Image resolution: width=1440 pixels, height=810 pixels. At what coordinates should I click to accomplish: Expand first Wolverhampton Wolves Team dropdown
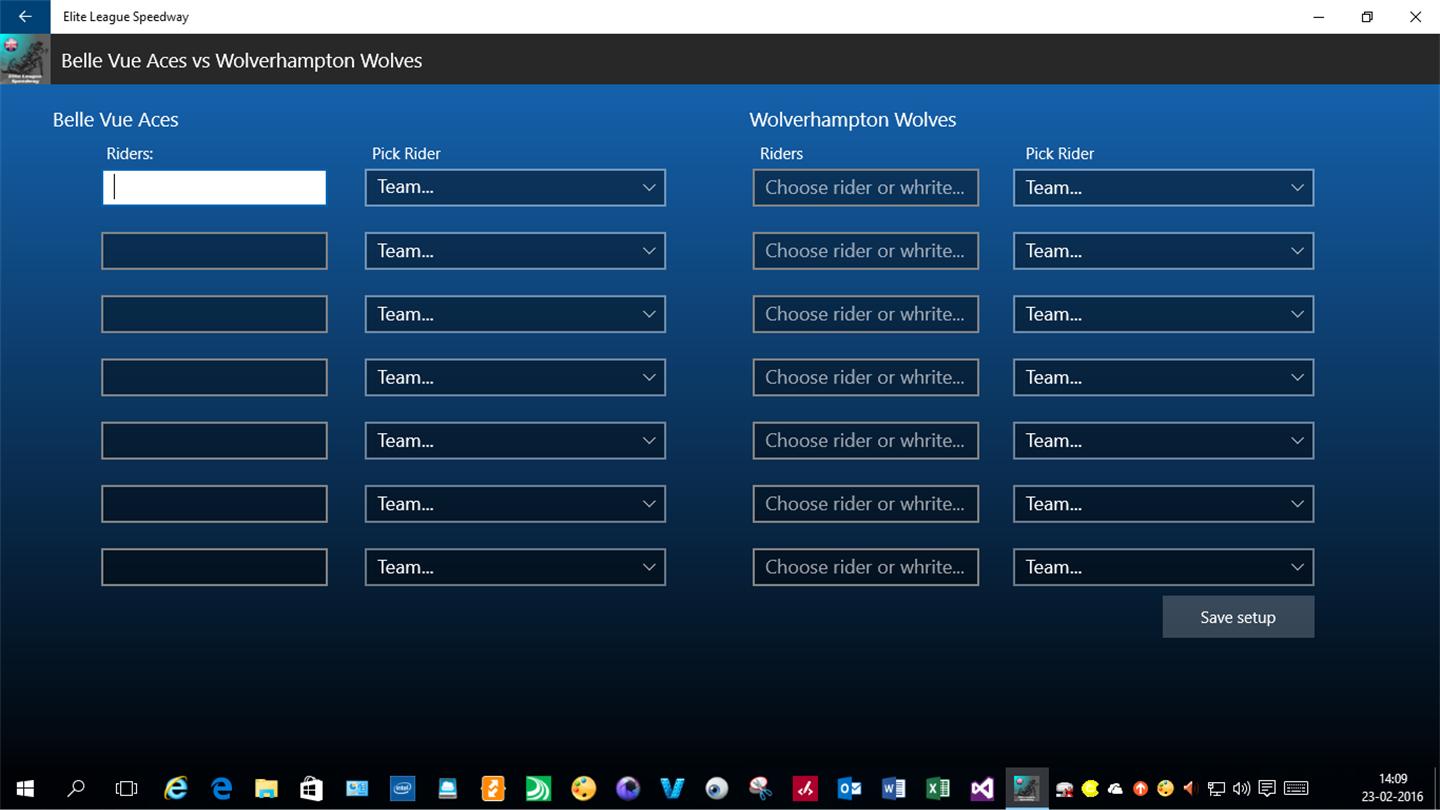point(1163,187)
